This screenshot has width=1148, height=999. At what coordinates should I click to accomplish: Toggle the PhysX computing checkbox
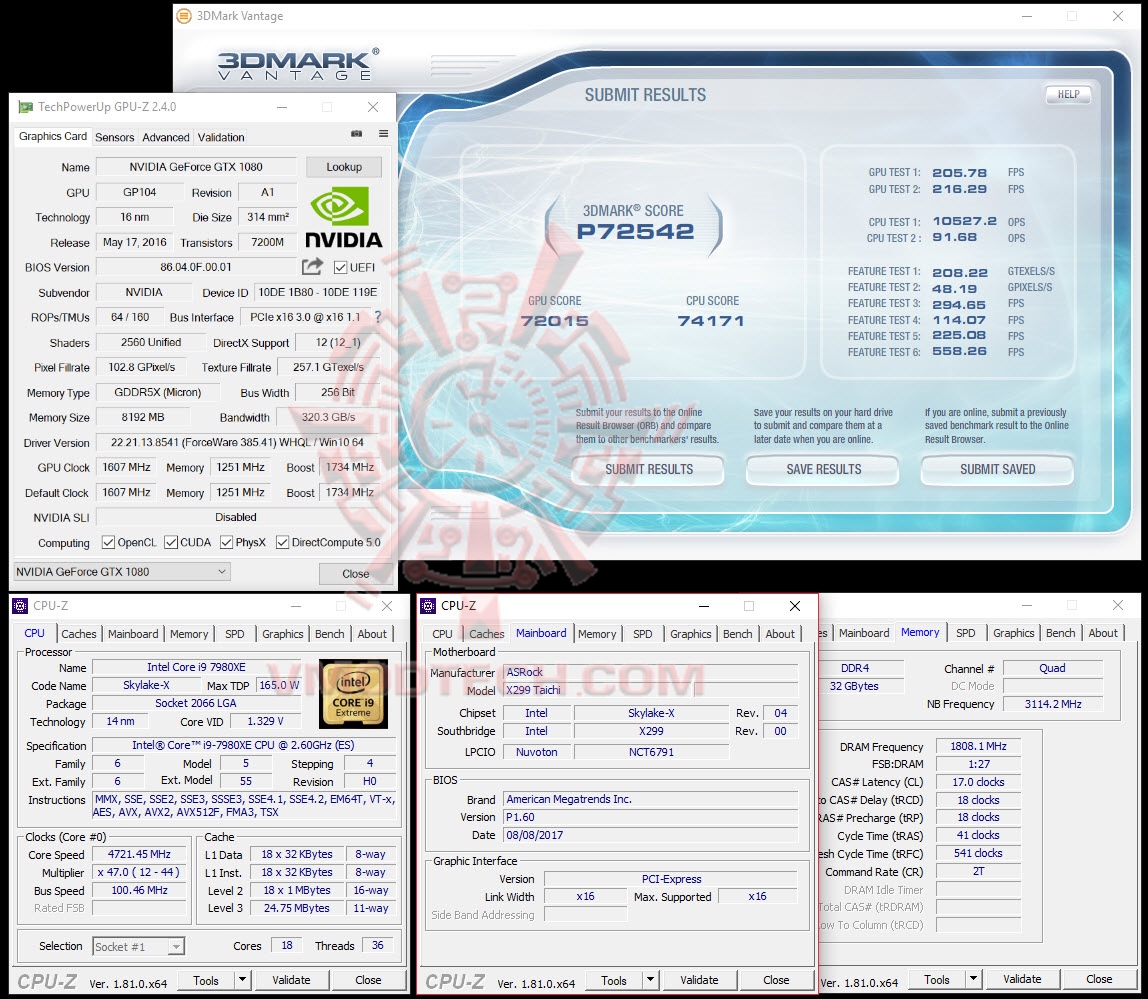227,543
